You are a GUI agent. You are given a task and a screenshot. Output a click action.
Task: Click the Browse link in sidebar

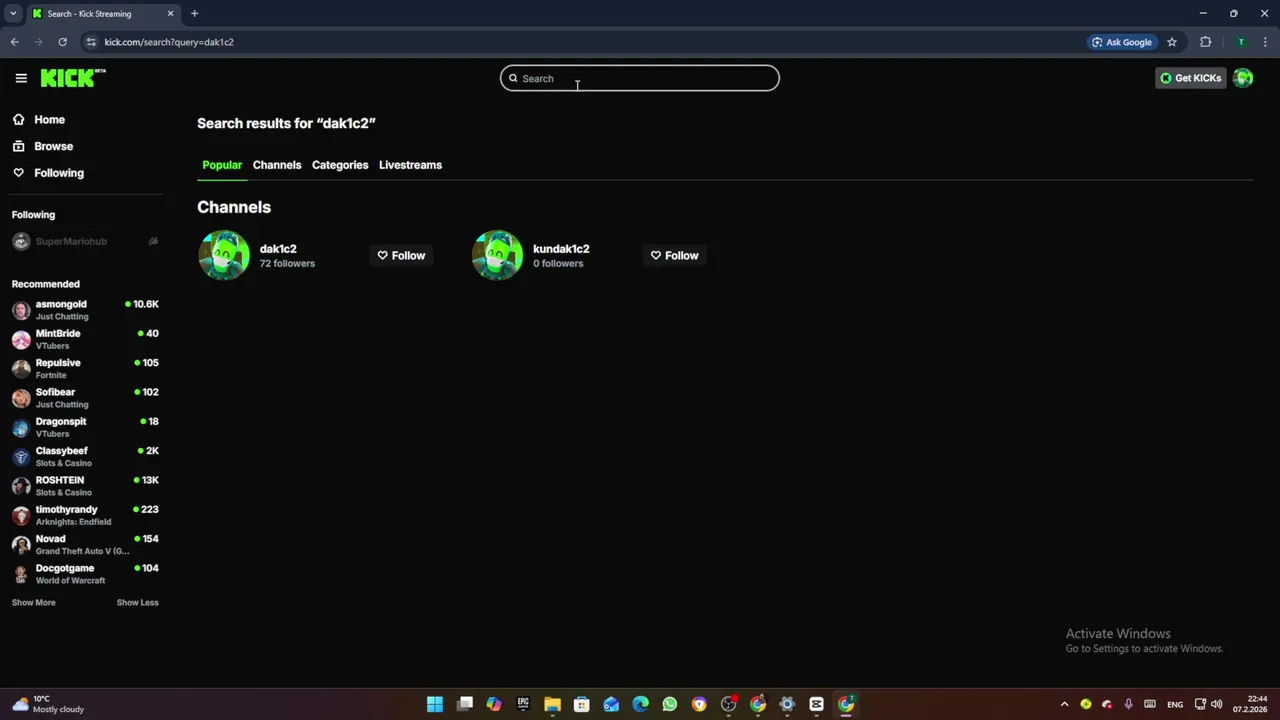tap(53, 146)
